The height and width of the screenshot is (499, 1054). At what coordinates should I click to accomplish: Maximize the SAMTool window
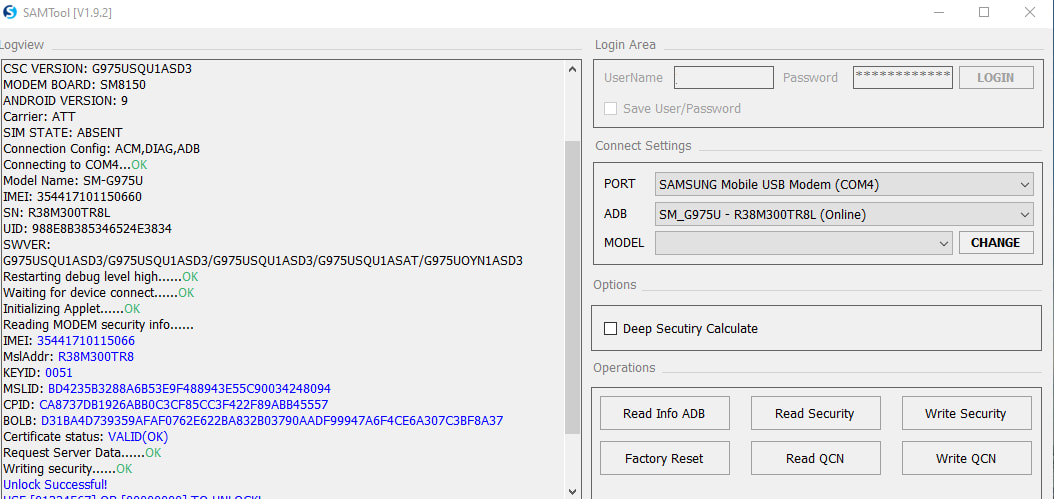984,12
